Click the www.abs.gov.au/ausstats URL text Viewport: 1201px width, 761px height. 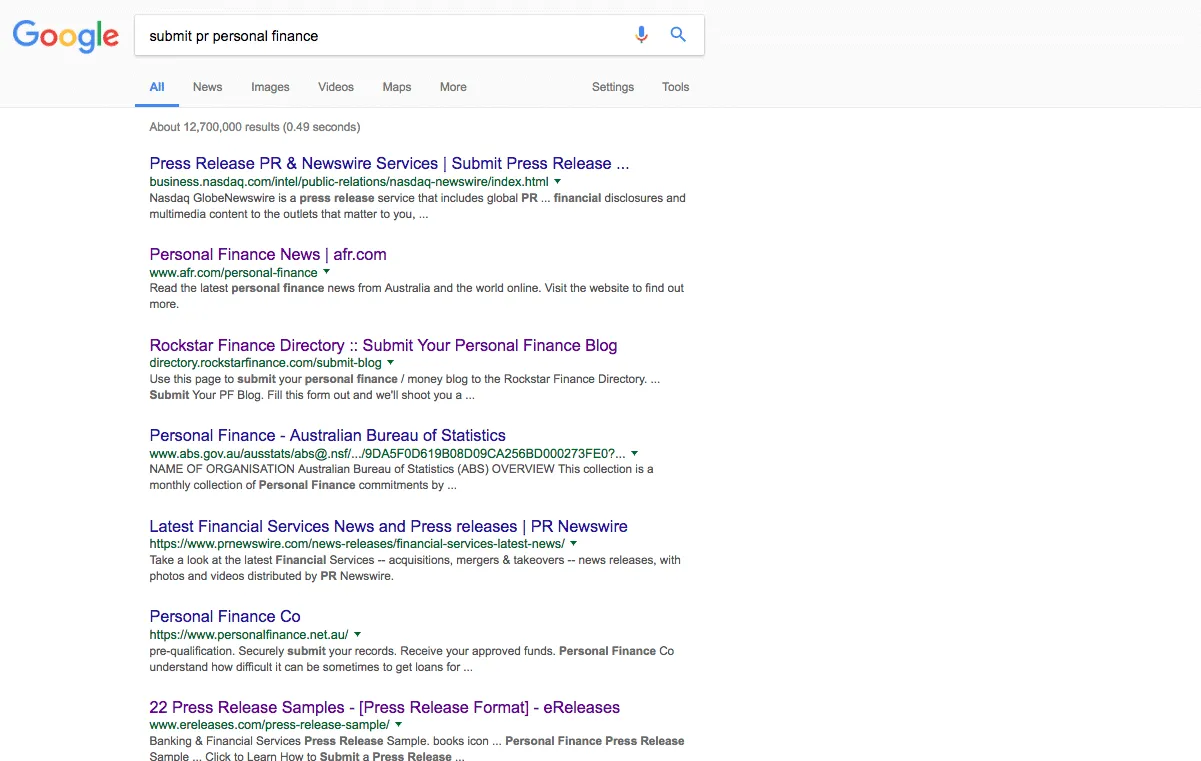tap(387, 453)
